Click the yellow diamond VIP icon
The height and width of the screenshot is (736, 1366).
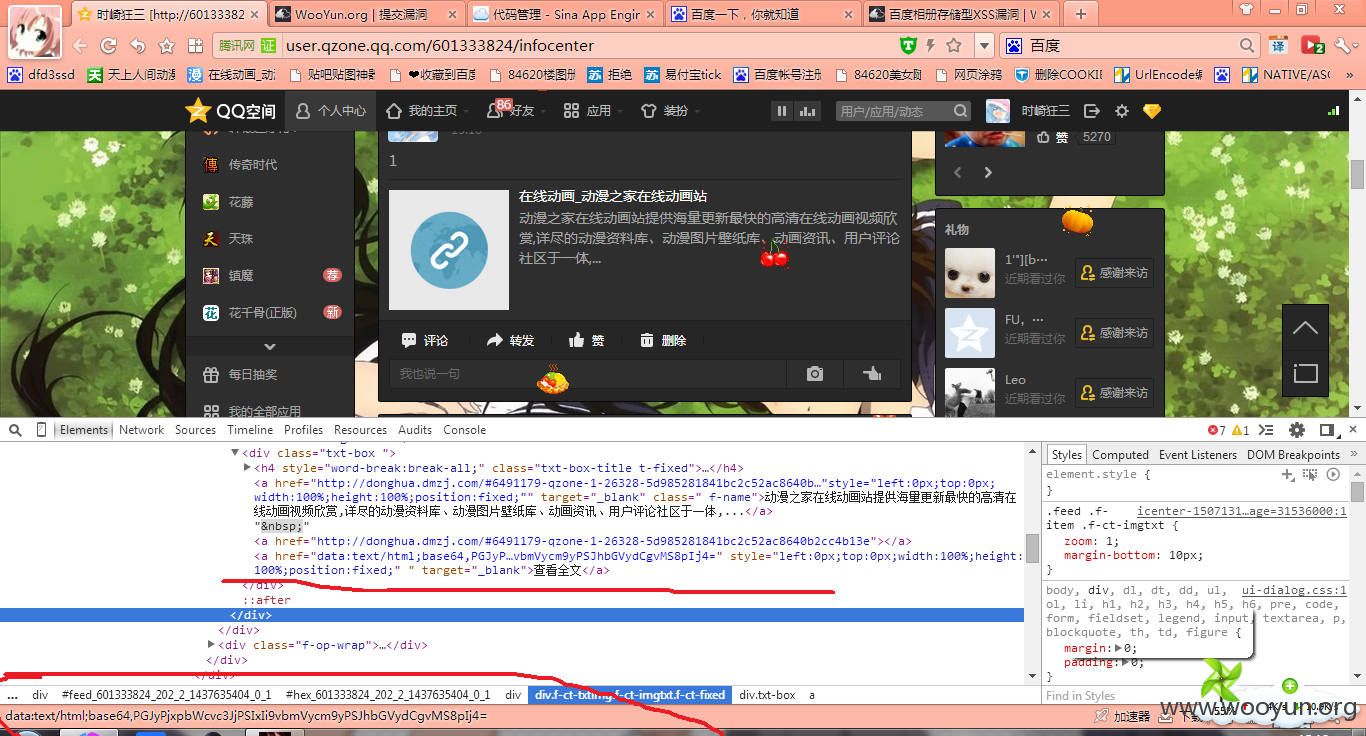coord(1152,111)
